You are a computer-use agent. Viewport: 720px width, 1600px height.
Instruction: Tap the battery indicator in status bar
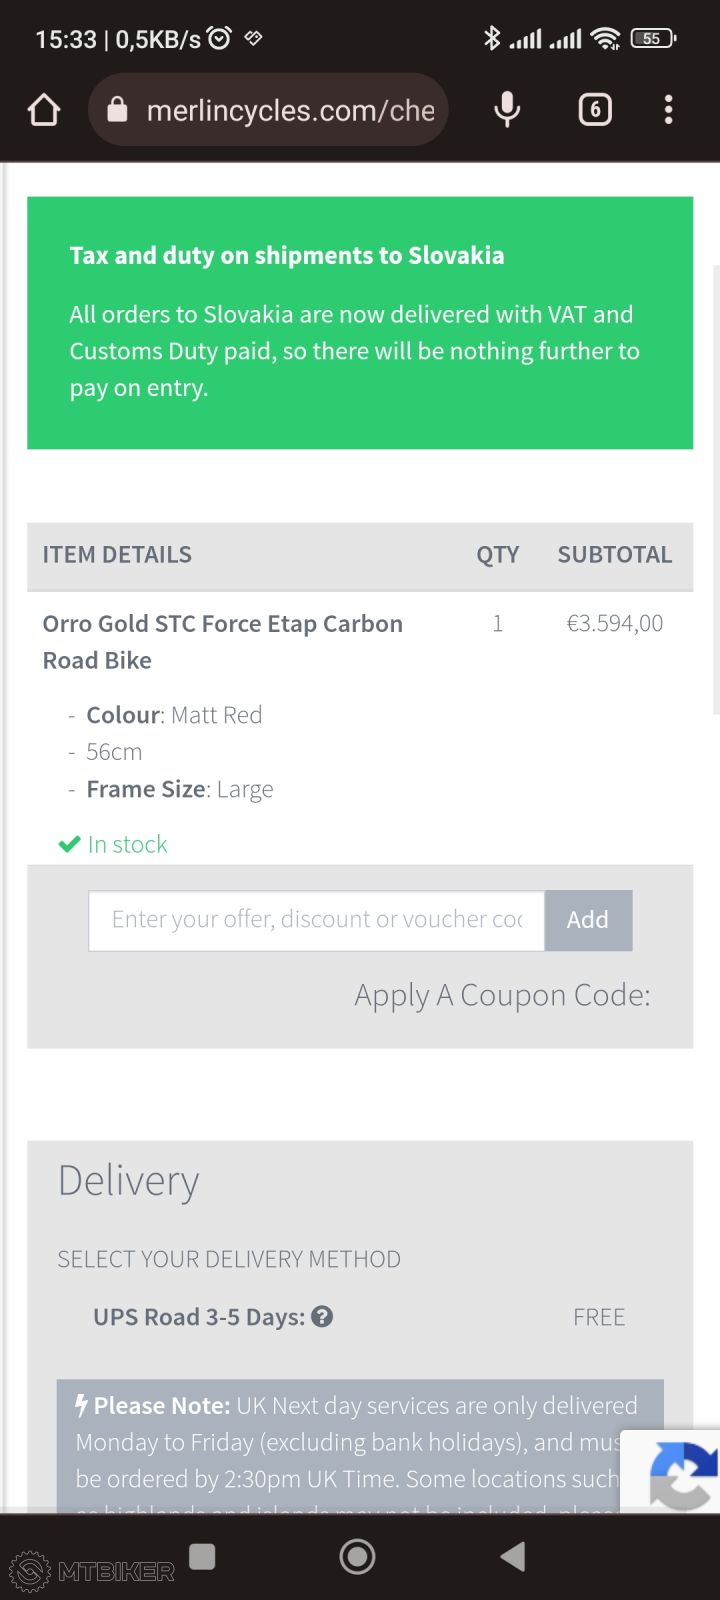coord(653,39)
